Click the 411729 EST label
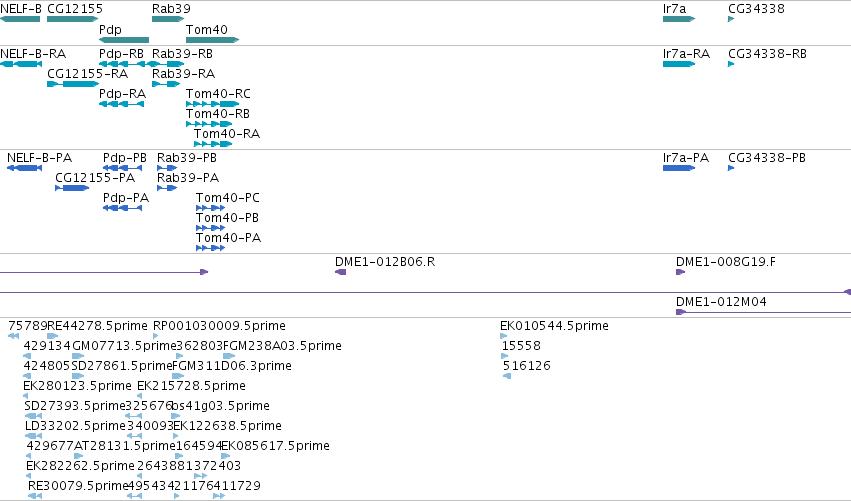This screenshot has width=851, height=501. (x=237, y=486)
